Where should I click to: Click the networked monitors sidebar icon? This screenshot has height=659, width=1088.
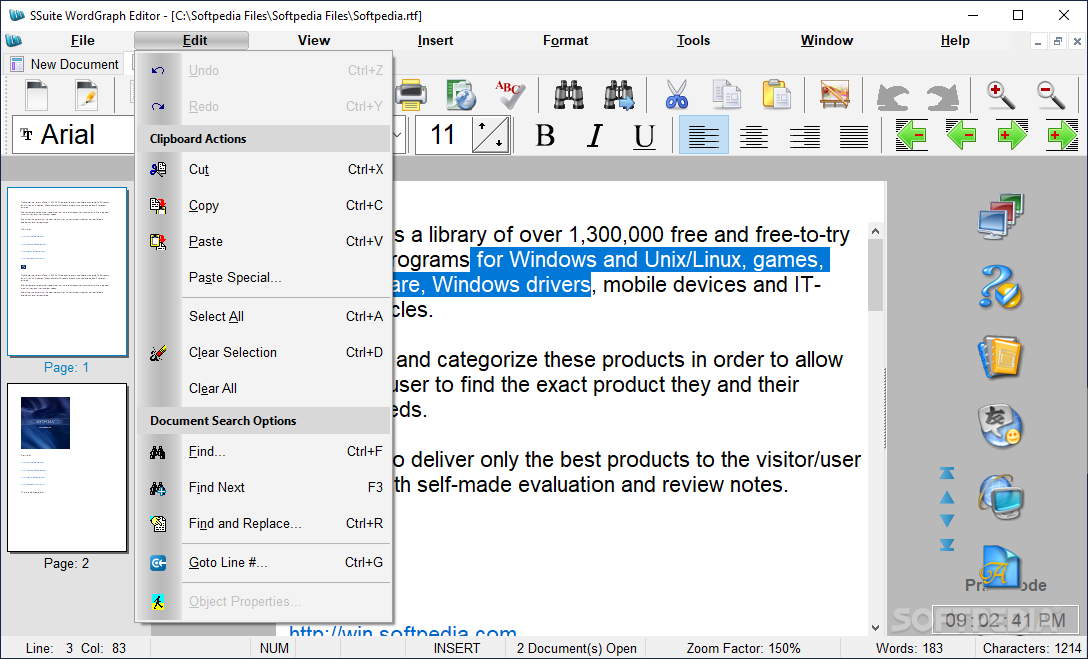pos(1001,217)
